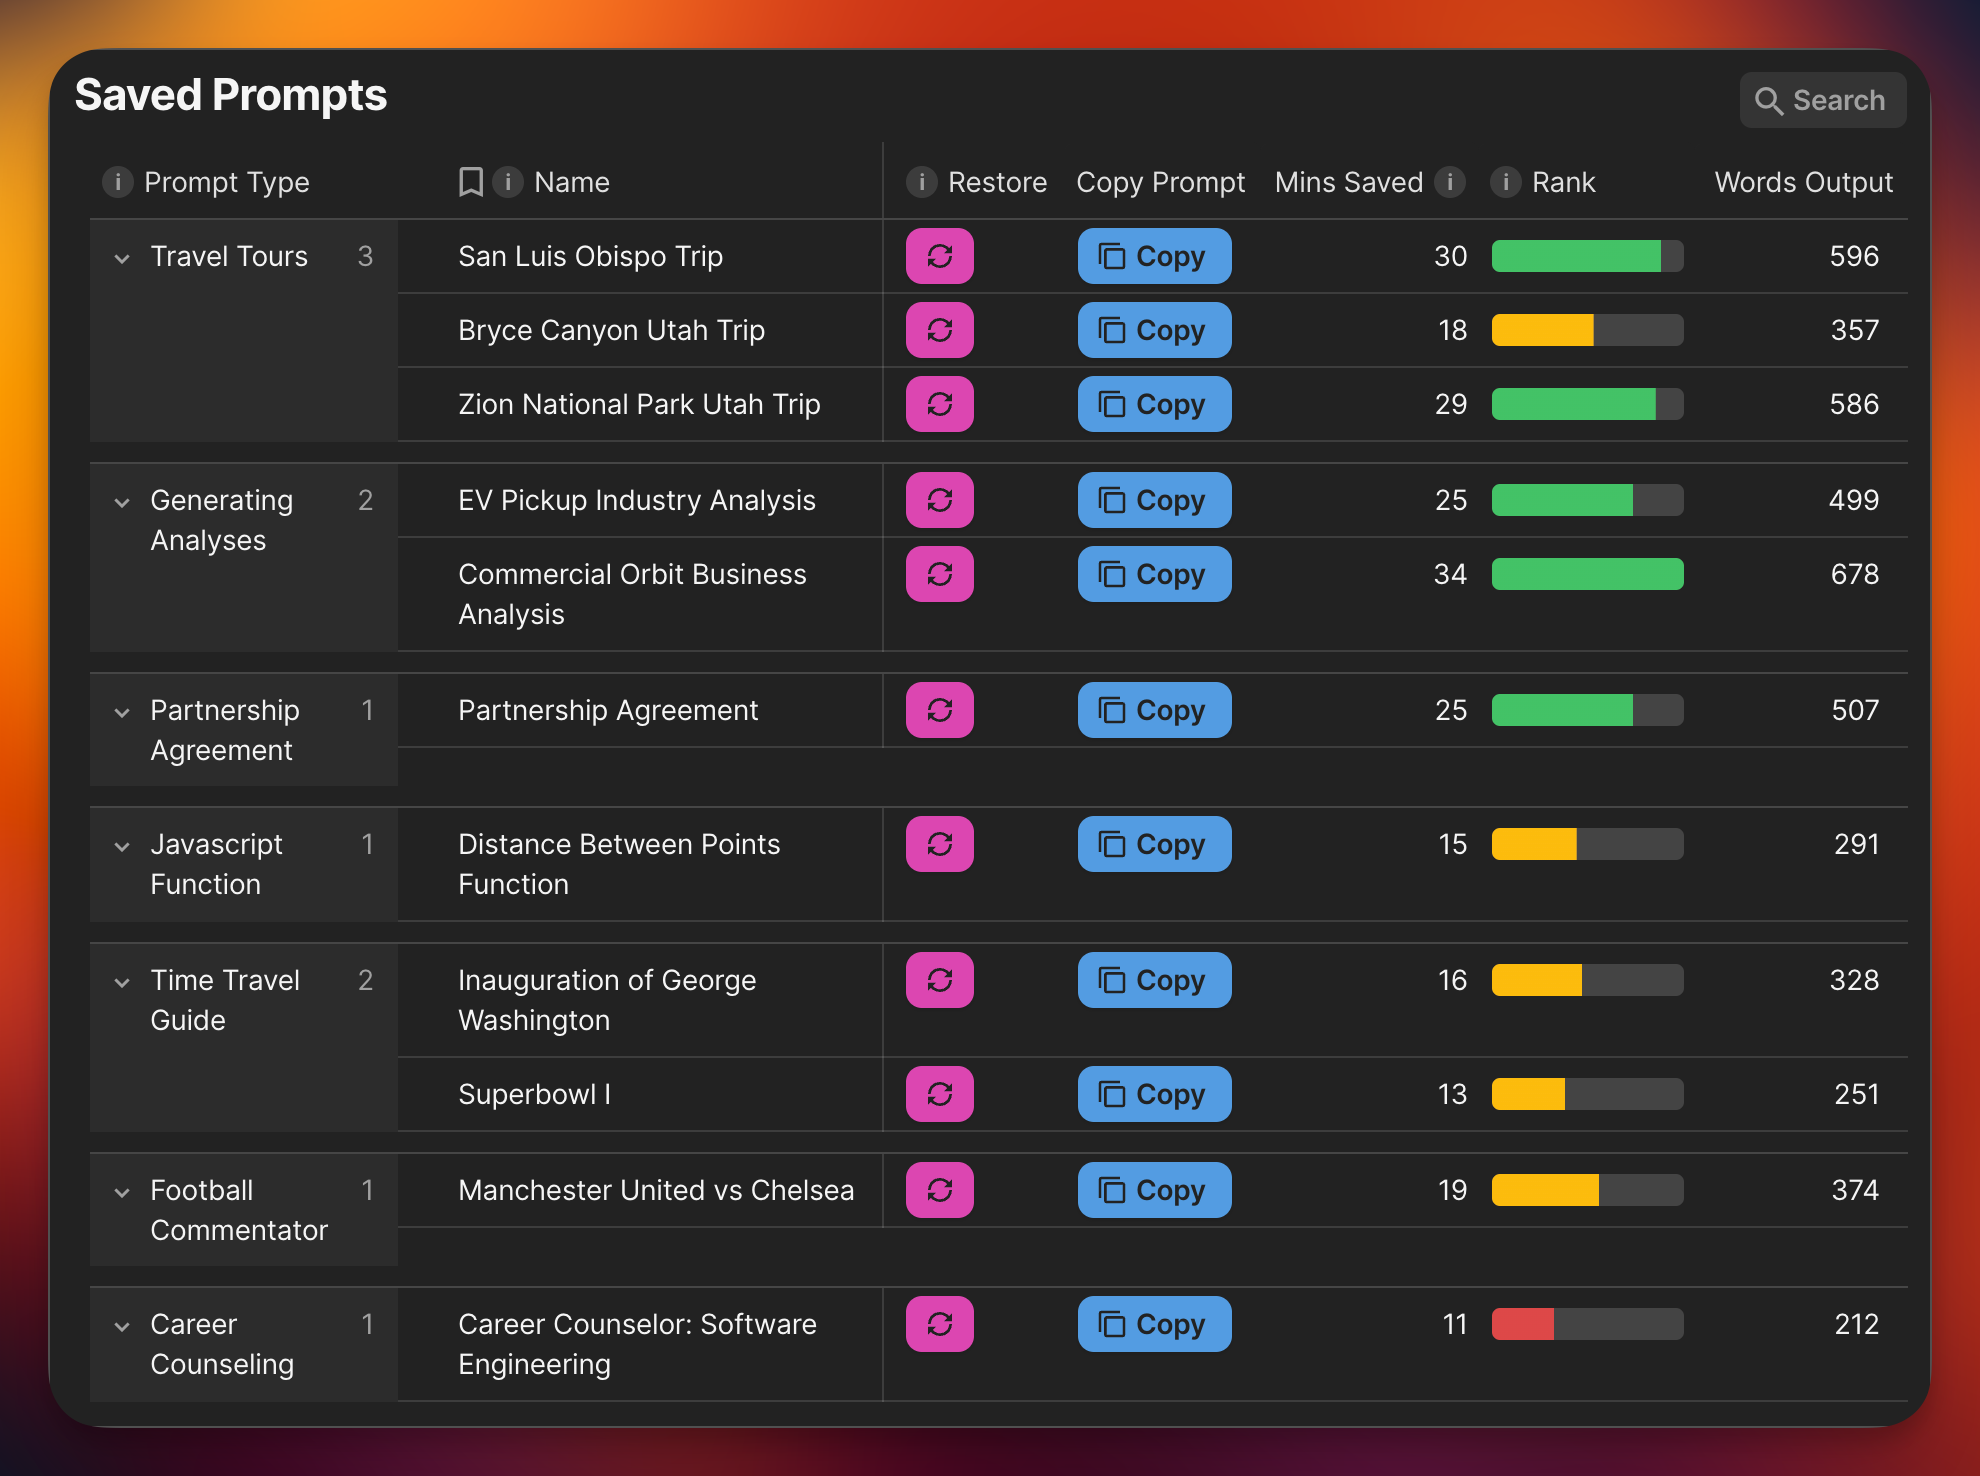Image resolution: width=1980 pixels, height=1476 pixels.
Task: Click info icon next to Prompt Type
Action: 118,182
